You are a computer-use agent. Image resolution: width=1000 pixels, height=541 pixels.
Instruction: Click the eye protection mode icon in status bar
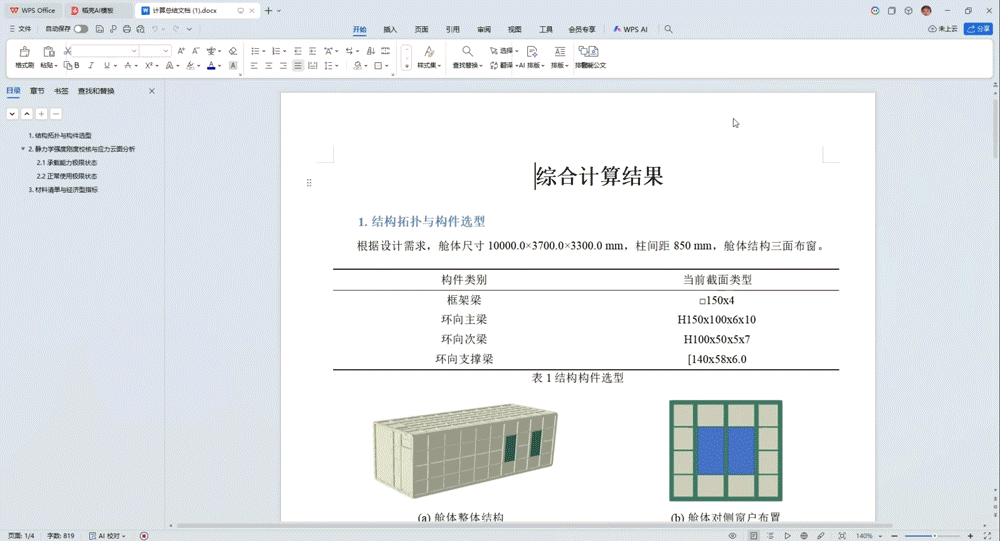(732, 536)
